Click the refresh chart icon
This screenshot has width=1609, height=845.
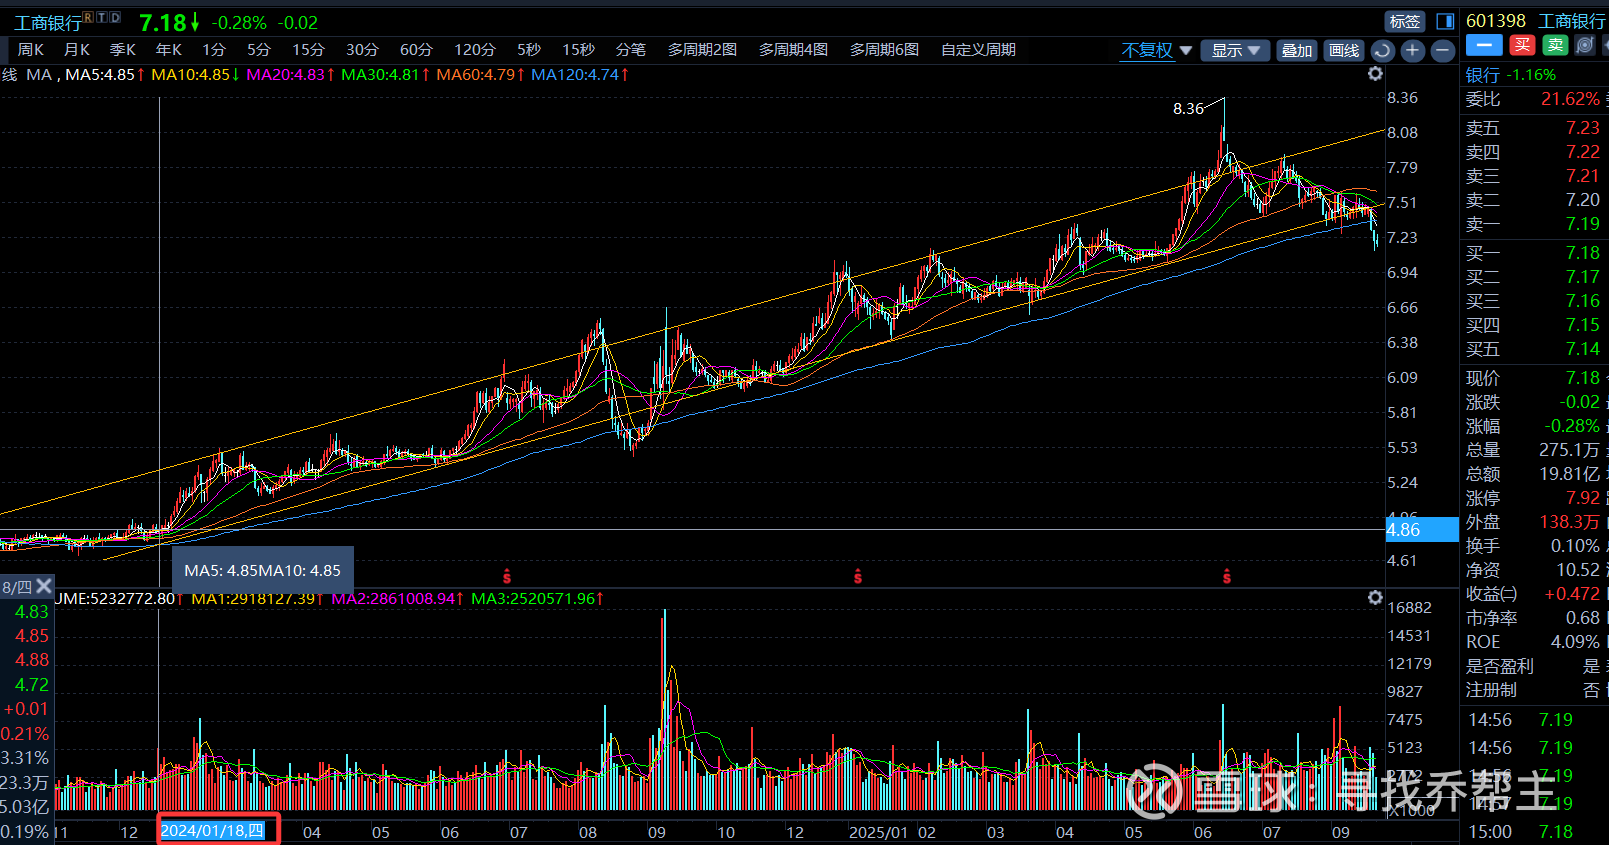click(1382, 50)
